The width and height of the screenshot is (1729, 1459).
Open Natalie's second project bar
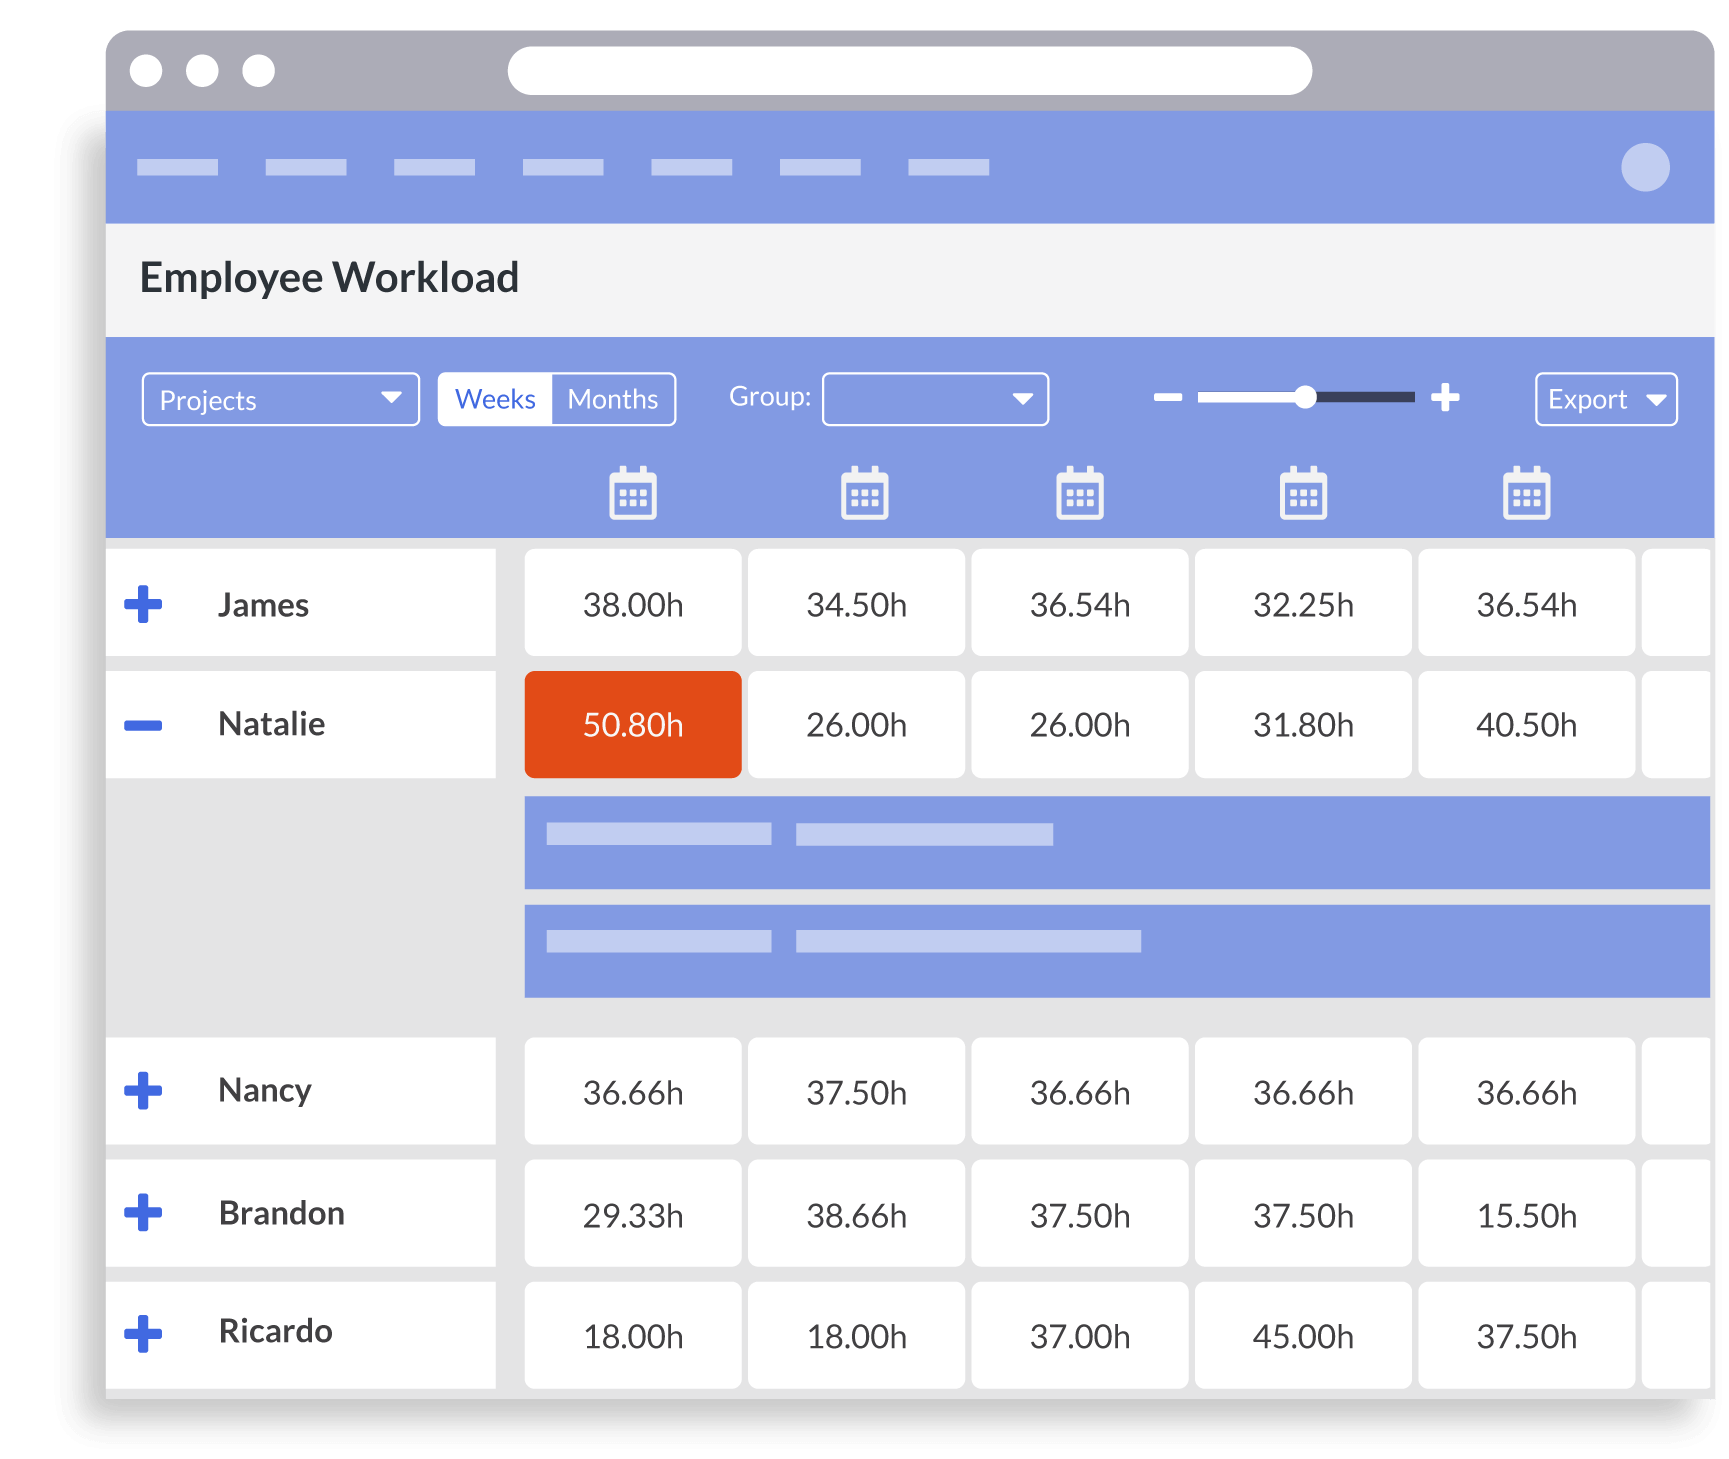click(1117, 951)
